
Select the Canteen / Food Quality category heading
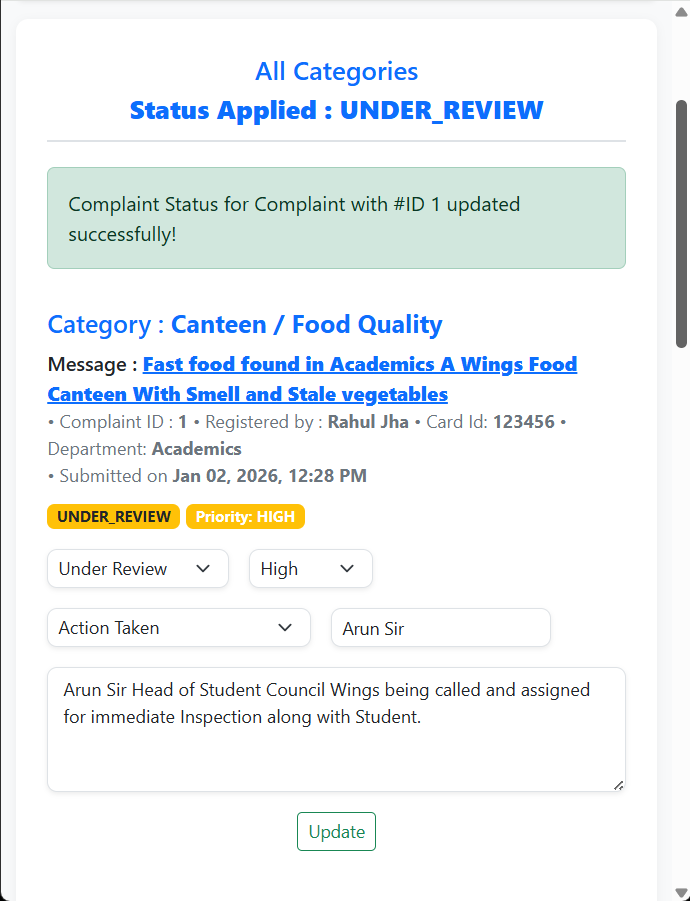(306, 325)
